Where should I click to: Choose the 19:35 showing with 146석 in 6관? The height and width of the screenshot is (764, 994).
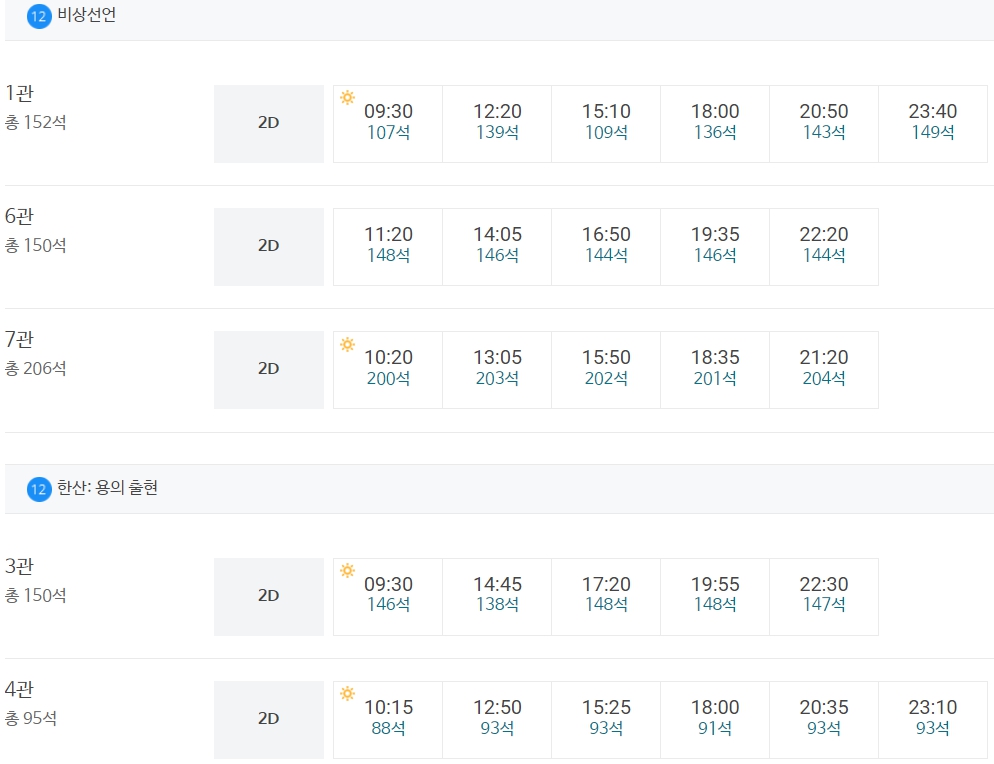[715, 247]
